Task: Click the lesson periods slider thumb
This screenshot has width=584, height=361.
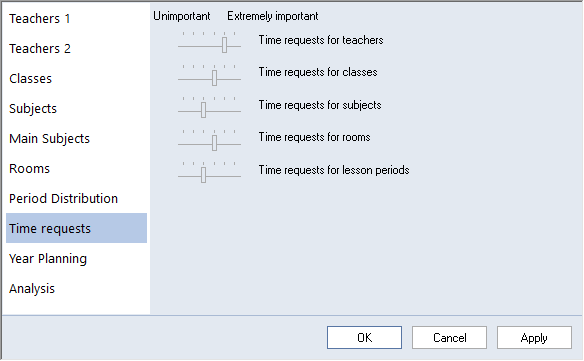Action: (203, 175)
